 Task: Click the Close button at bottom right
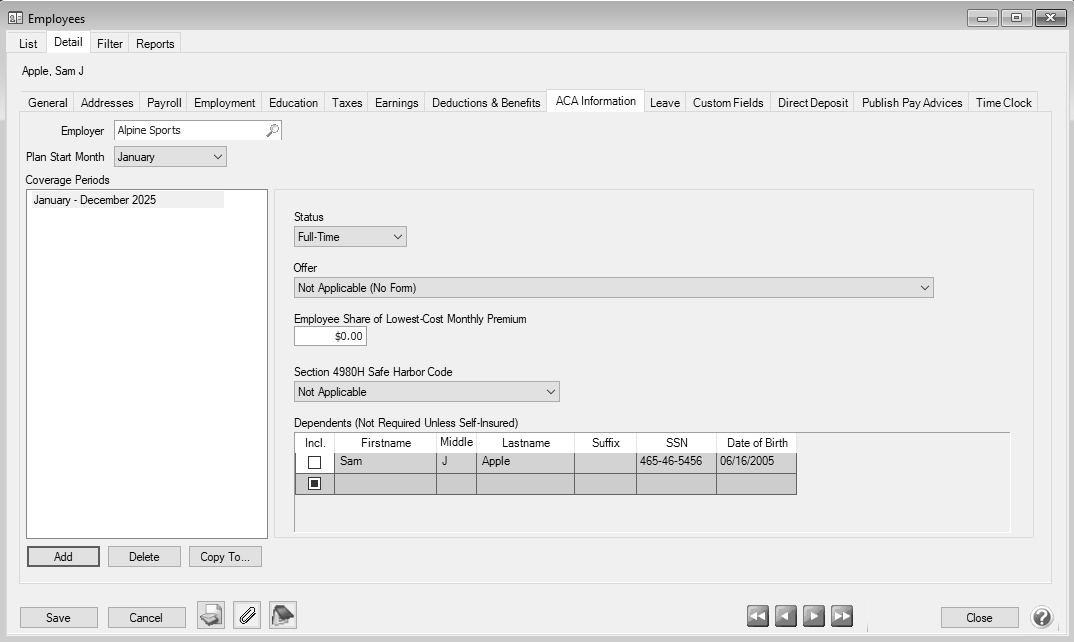click(979, 617)
